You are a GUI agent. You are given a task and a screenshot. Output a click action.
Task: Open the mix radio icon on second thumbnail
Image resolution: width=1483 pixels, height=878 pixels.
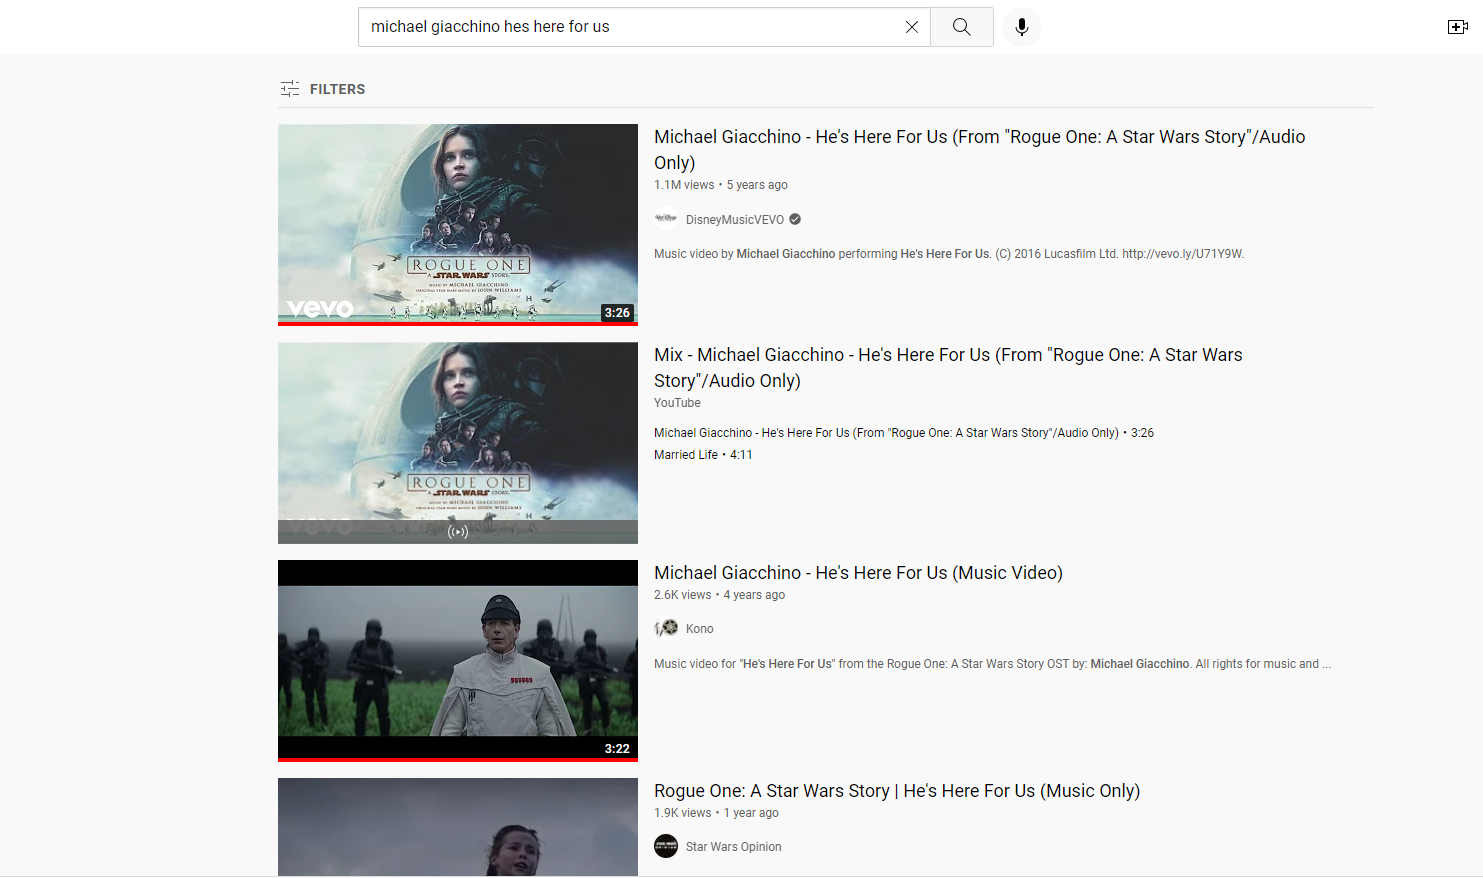click(458, 532)
